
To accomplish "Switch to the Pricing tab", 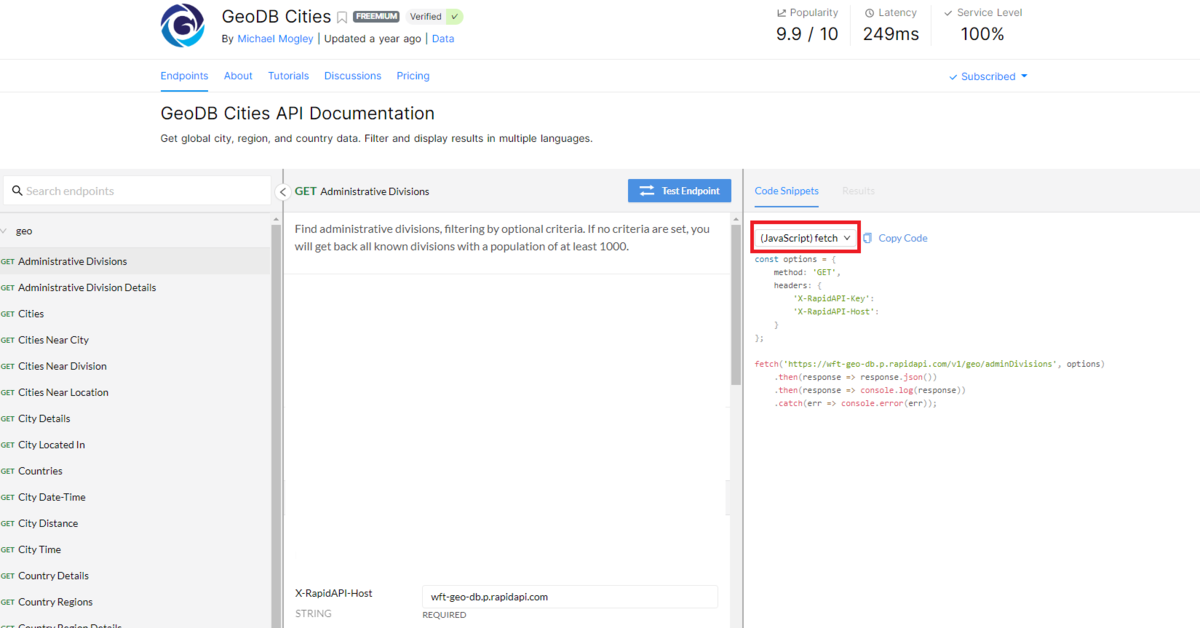I will click(x=412, y=75).
